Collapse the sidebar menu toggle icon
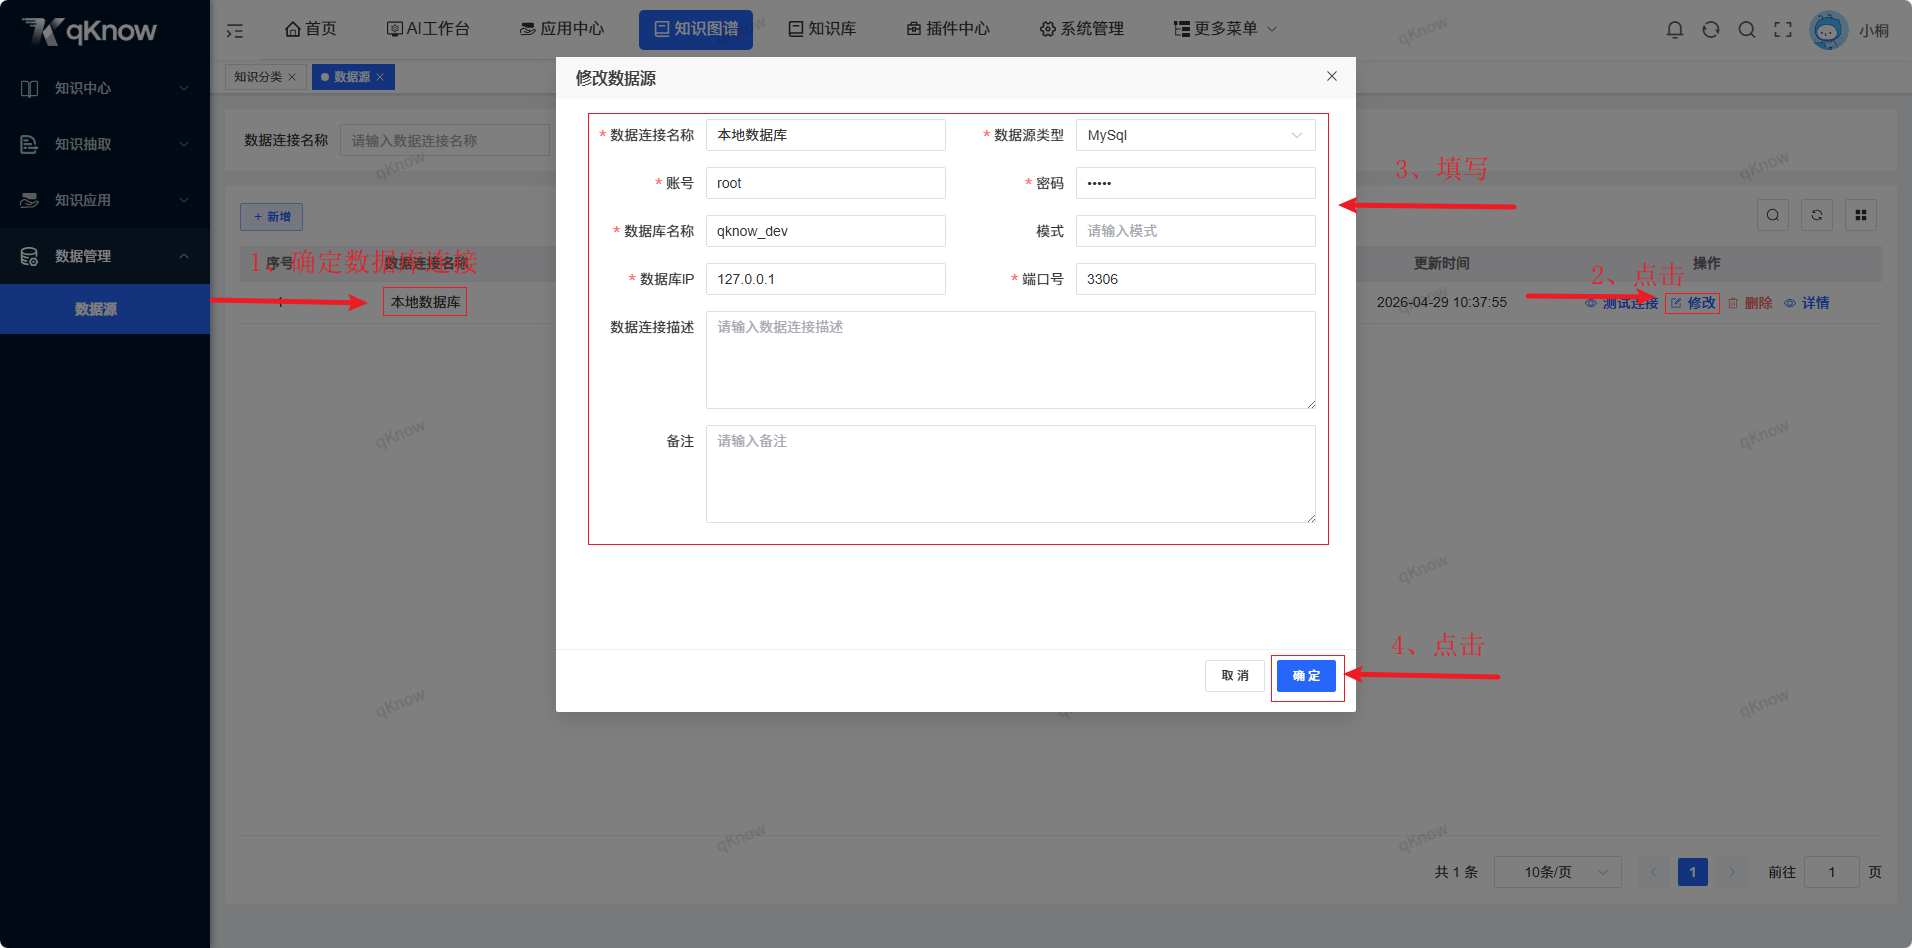 [235, 31]
